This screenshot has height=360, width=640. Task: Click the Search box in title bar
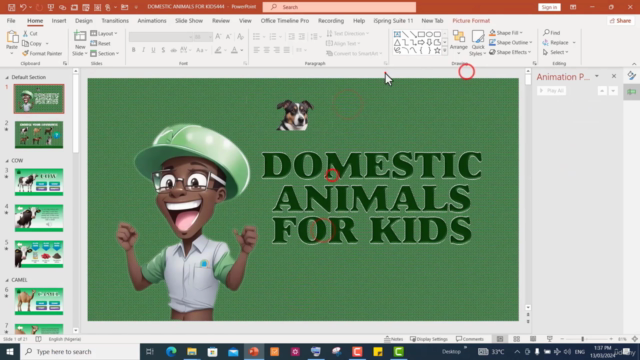coord(339,7)
